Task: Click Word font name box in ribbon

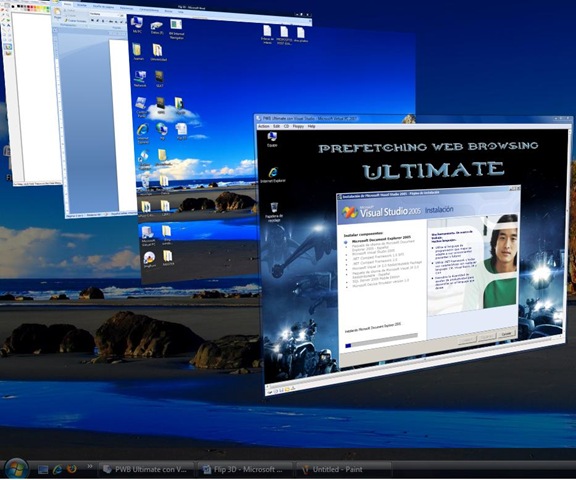Action: pyautogui.click(x=105, y=14)
